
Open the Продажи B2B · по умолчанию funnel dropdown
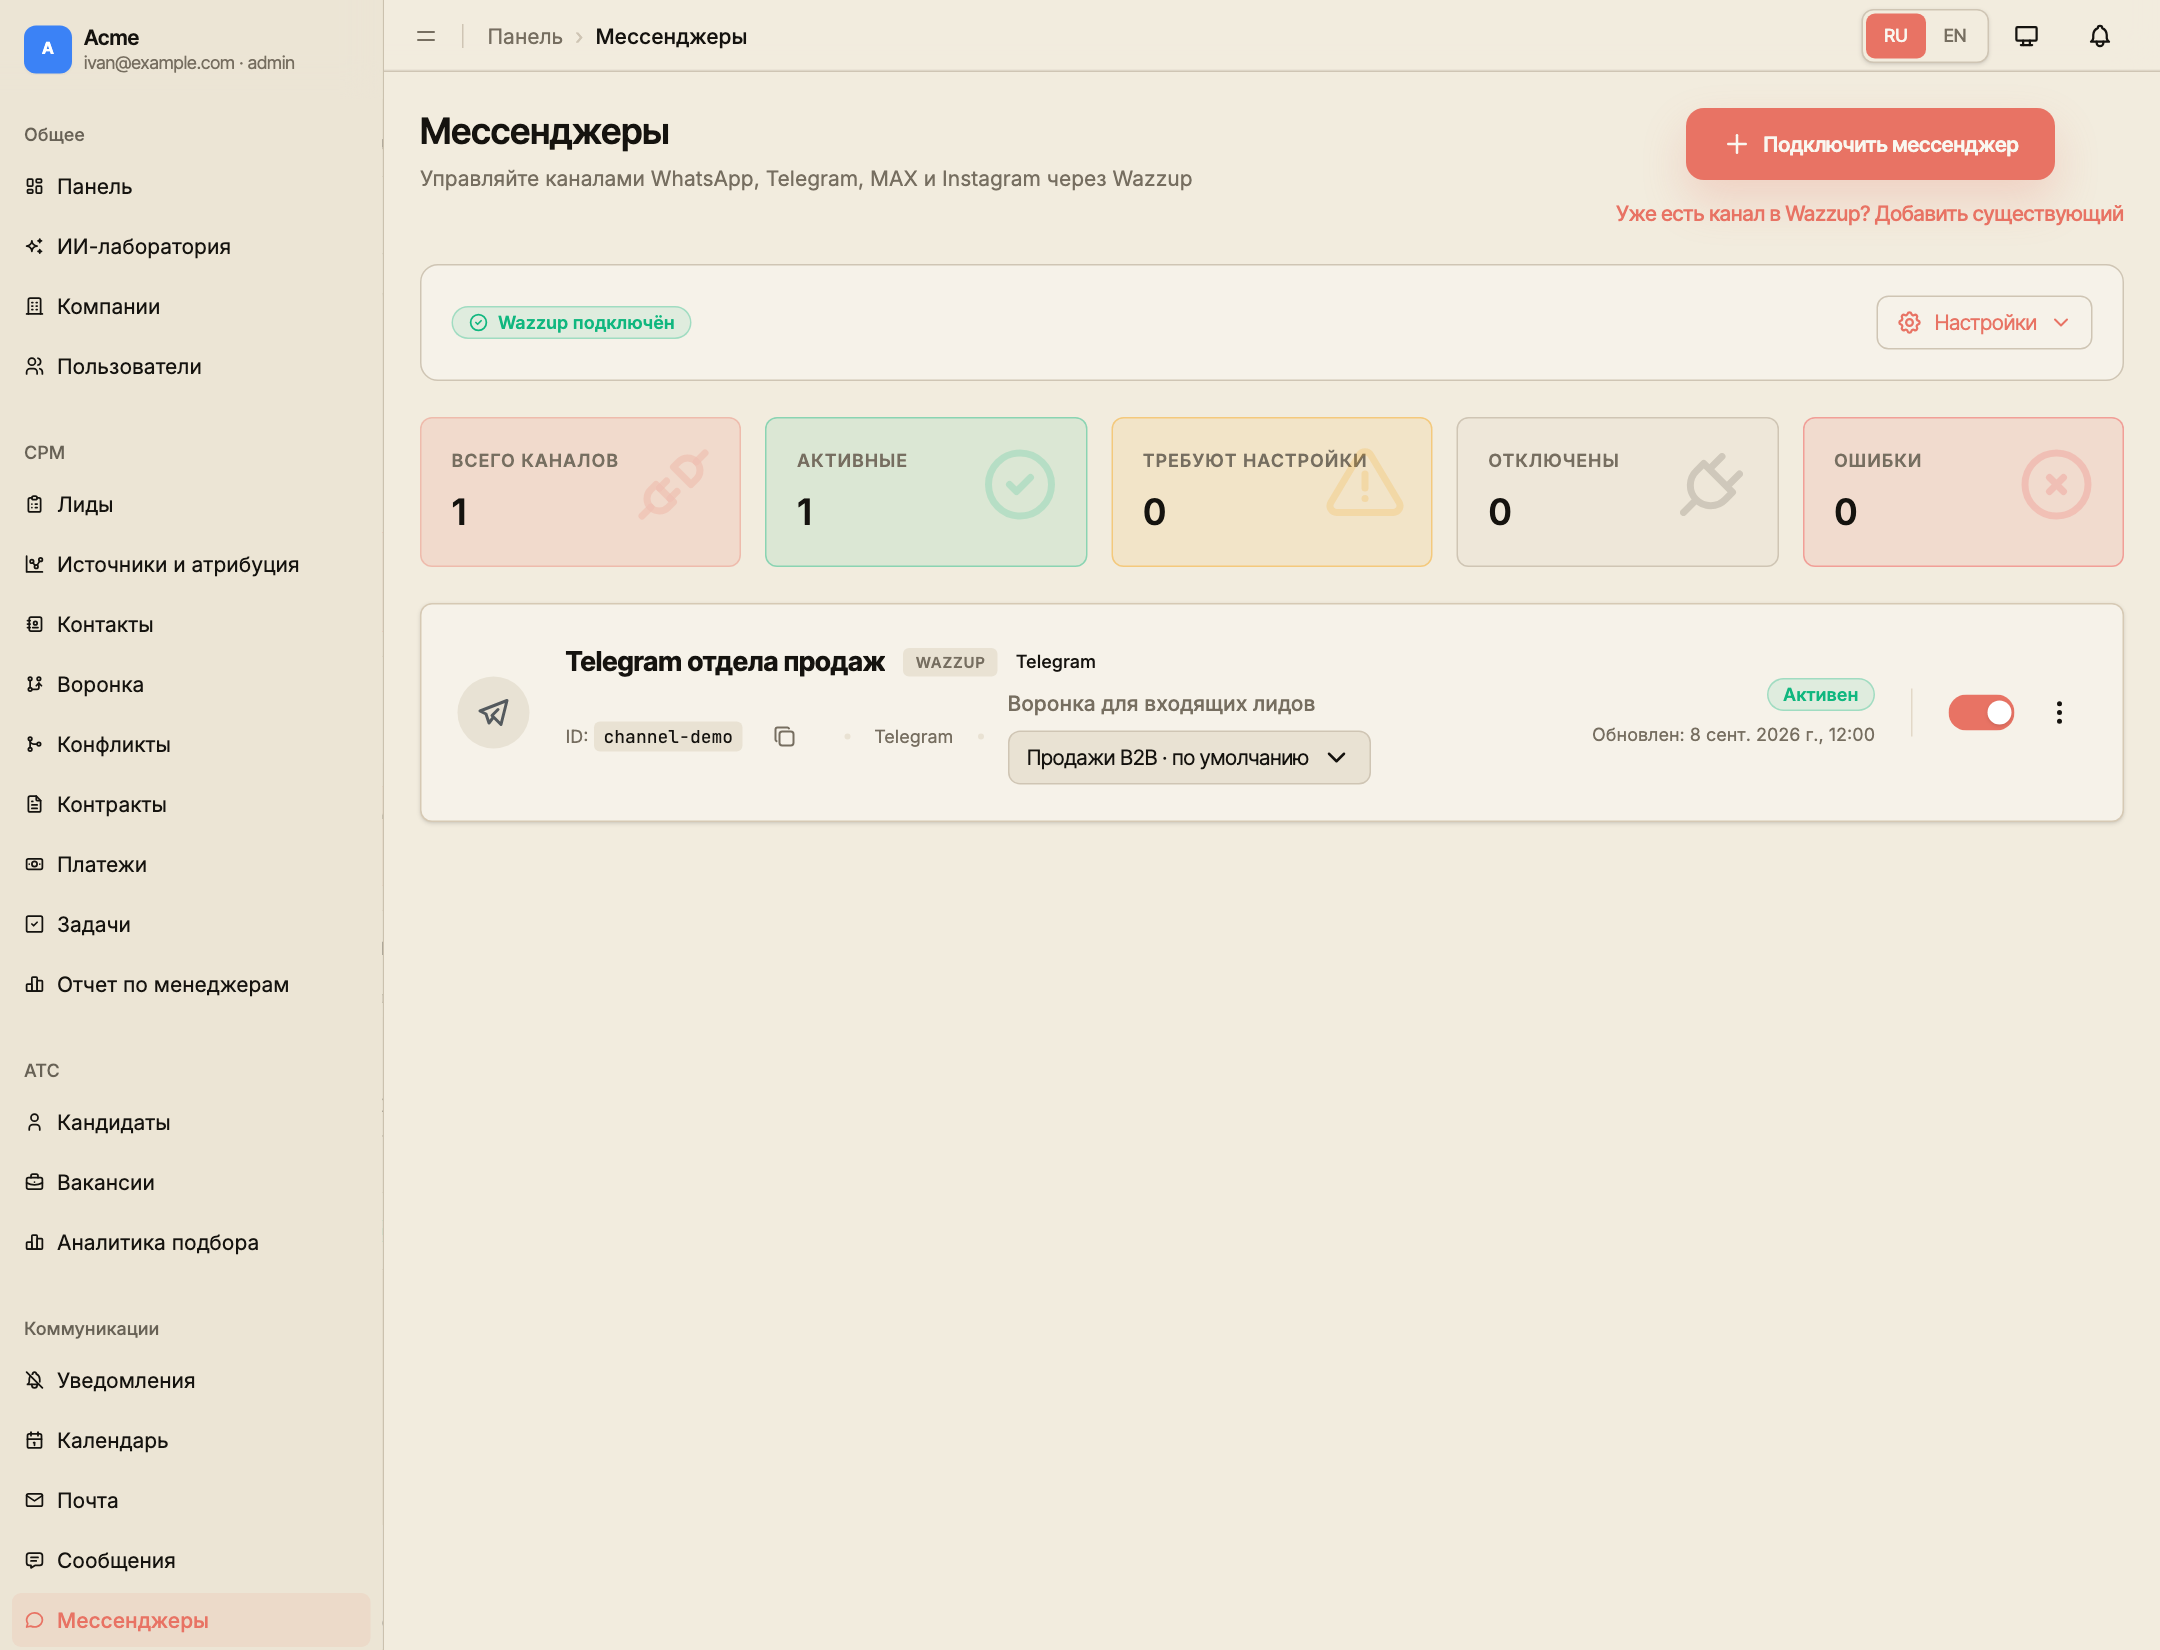click(x=1189, y=757)
